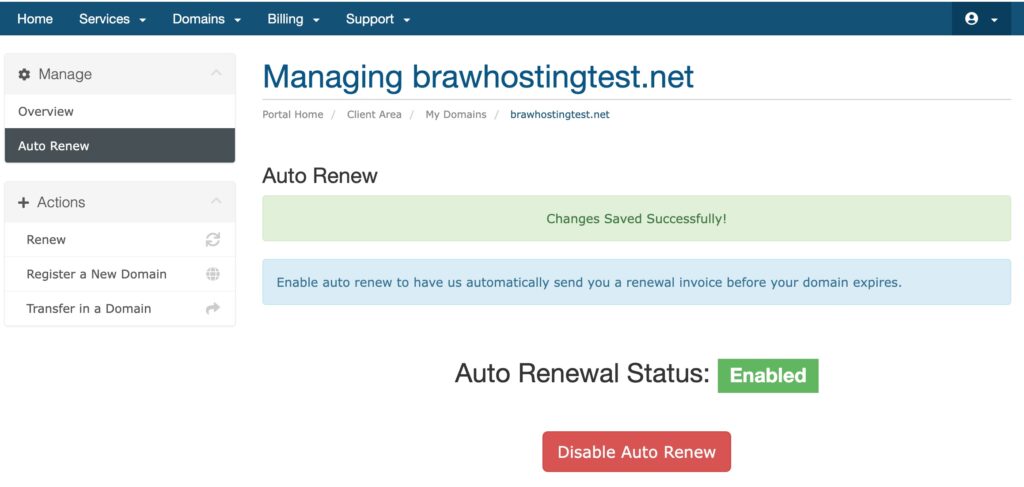Open the Domains dropdown menu
Image resolution: width=1024 pixels, height=487 pixels.
pyautogui.click(x=206, y=19)
